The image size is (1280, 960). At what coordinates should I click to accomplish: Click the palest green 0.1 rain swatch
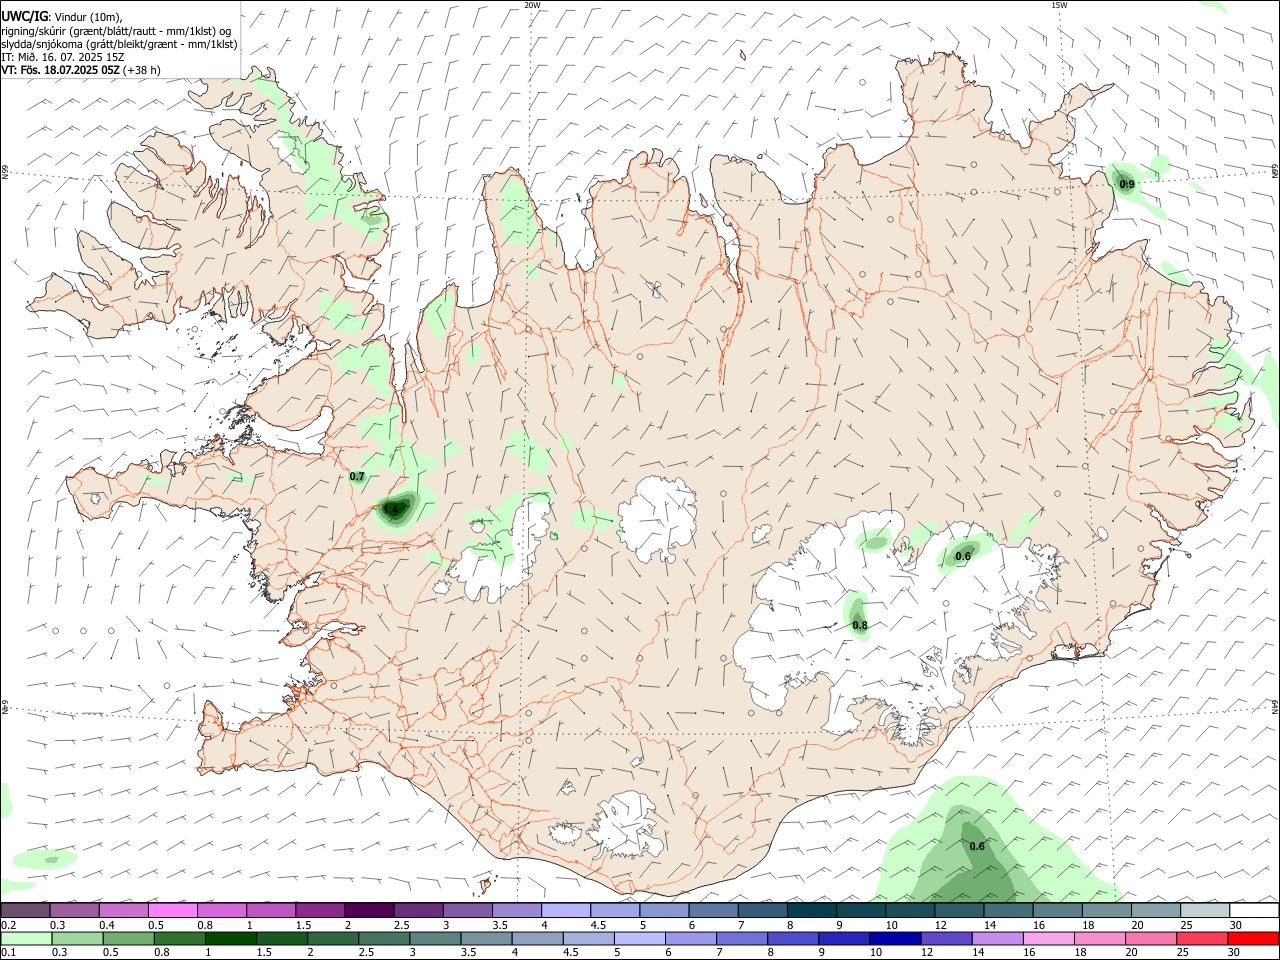26,938
